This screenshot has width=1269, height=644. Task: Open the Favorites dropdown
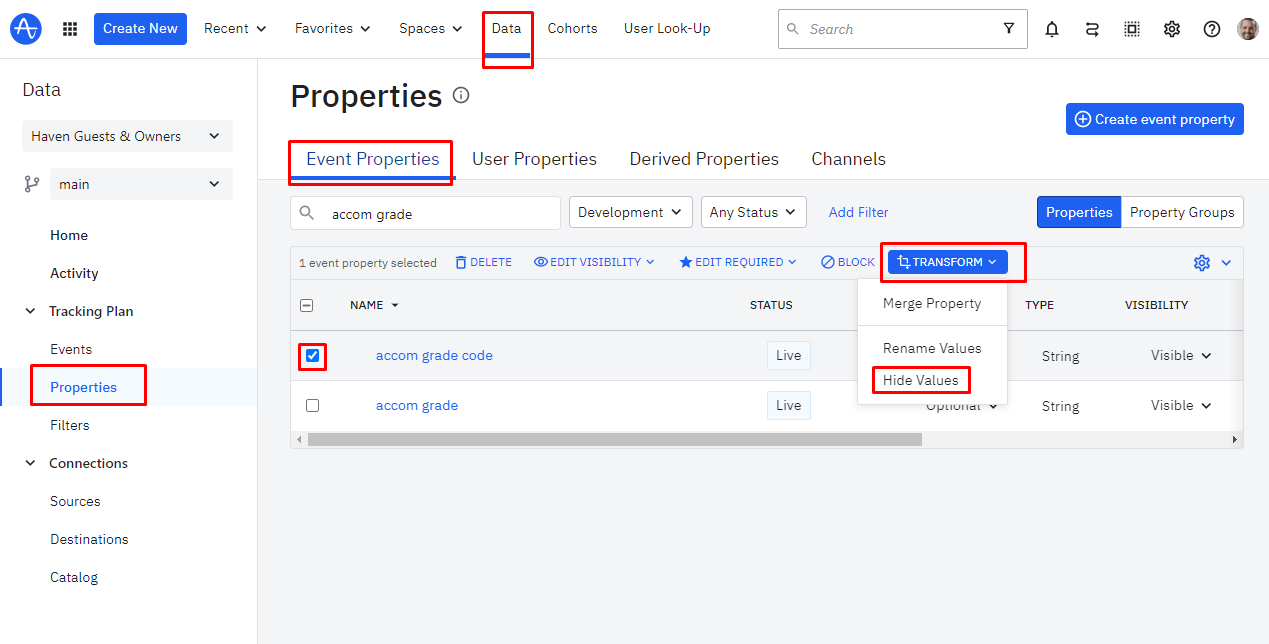click(x=332, y=29)
